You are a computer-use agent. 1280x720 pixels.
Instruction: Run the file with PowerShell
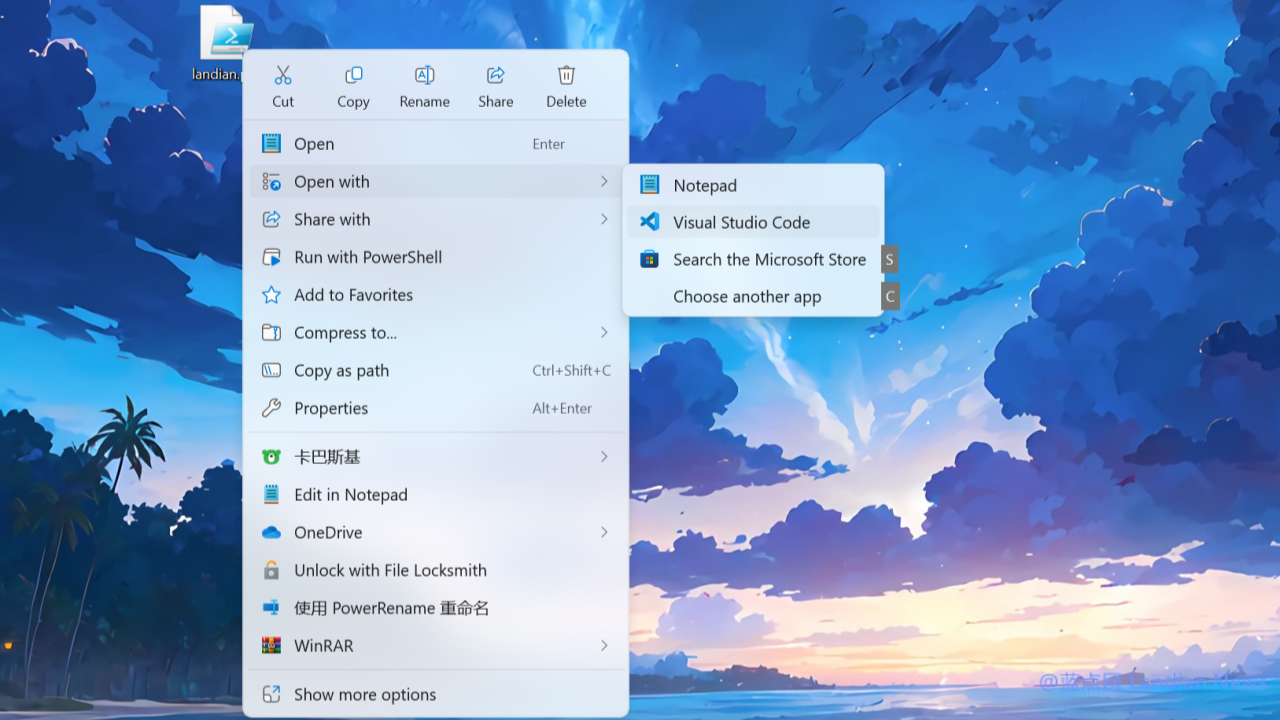point(367,257)
